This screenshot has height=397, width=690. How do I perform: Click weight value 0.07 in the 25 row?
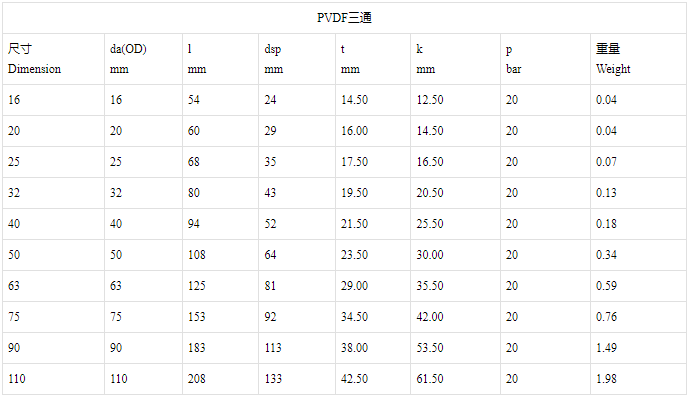pyautogui.click(x=606, y=162)
